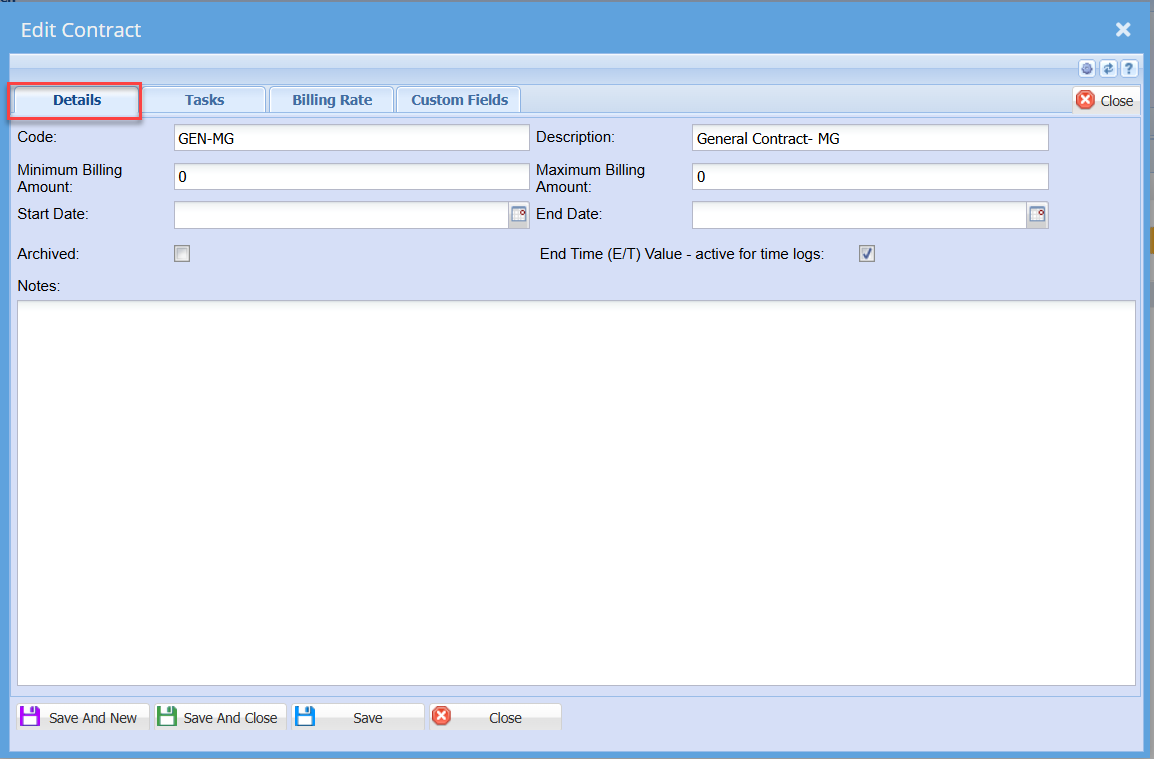Open the settings gear icon in top toolbar
The height and width of the screenshot is (759, 1154).
coord(1087,68)
